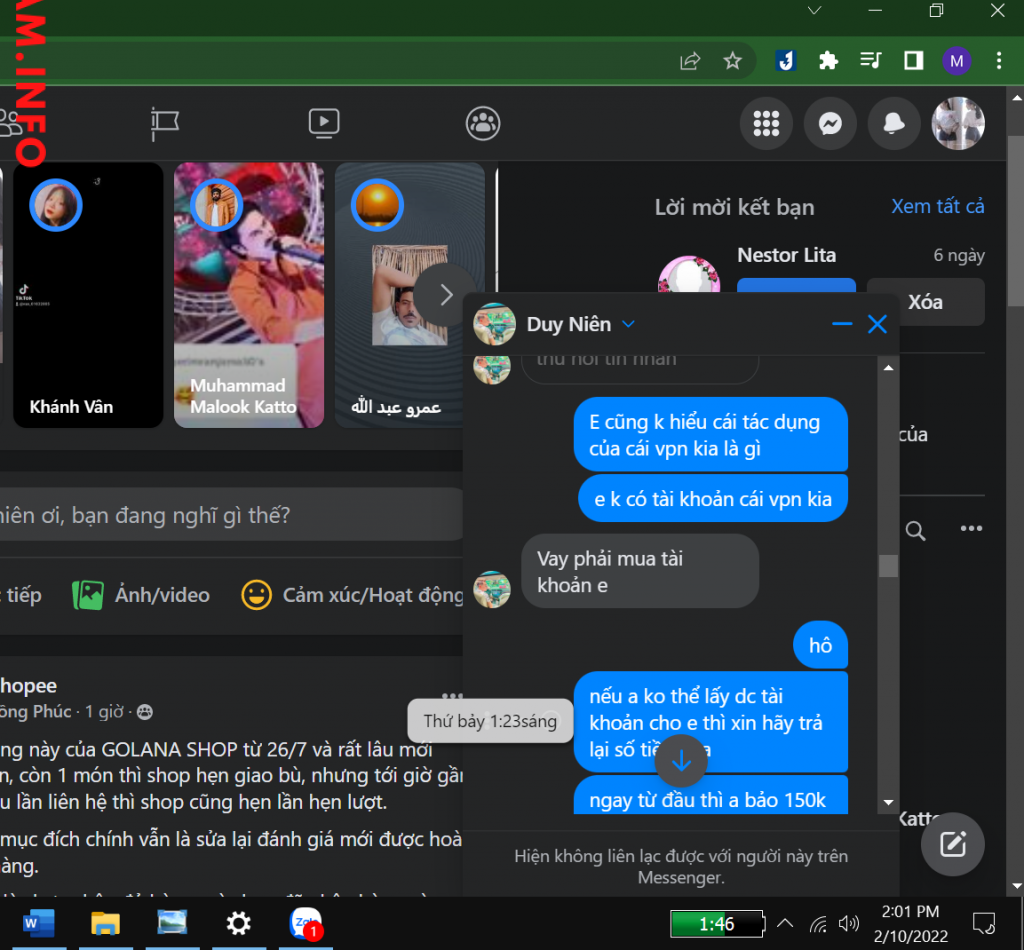
Task: Open the Chrome media control icon
Action: click(x=871, y=61)
